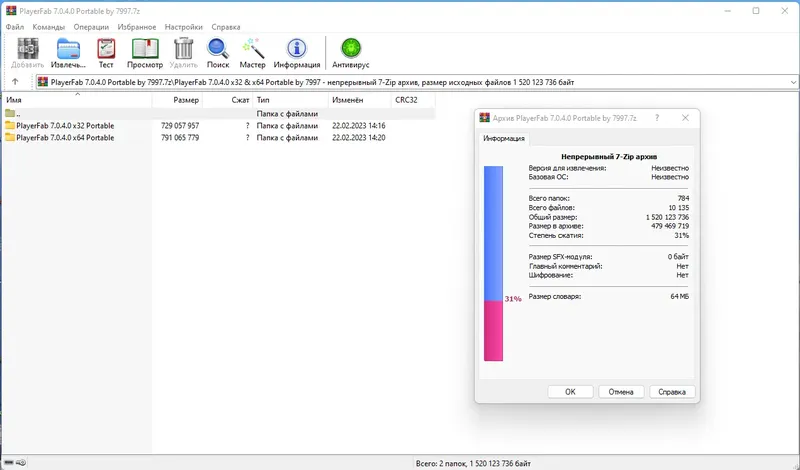Image resolution: width=800 pixels, height=470 pixels.
Task: Open the Операции menu
Action: 91,27
